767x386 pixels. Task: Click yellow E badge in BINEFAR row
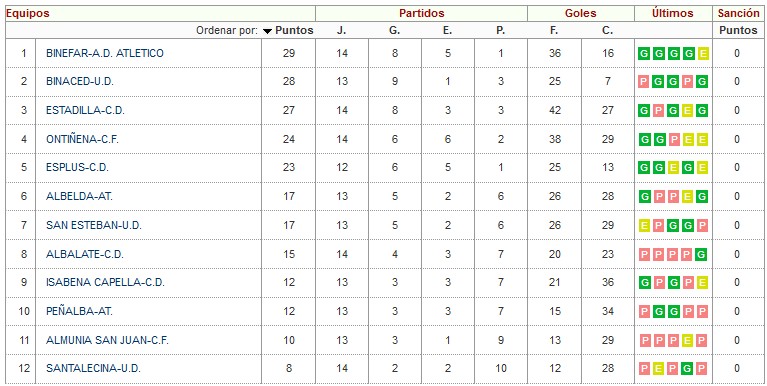pyautogui.click(x=703, y=53)
